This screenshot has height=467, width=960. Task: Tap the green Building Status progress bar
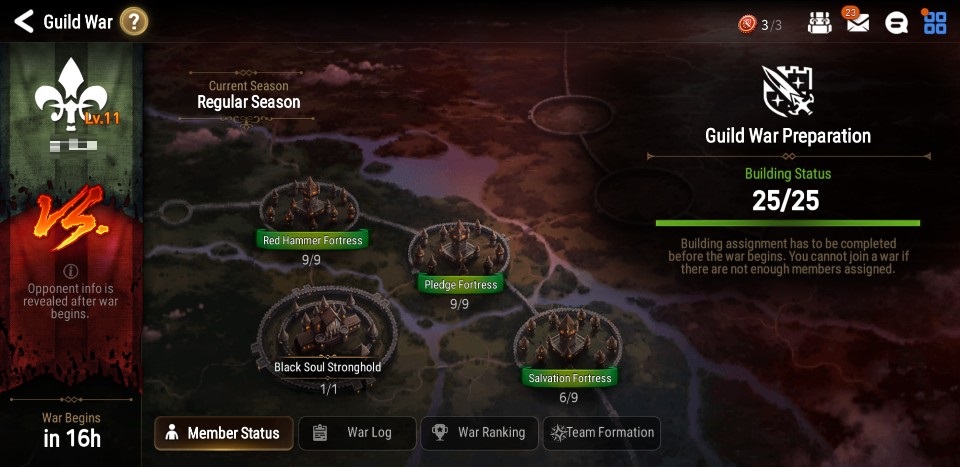pos(787,223)
